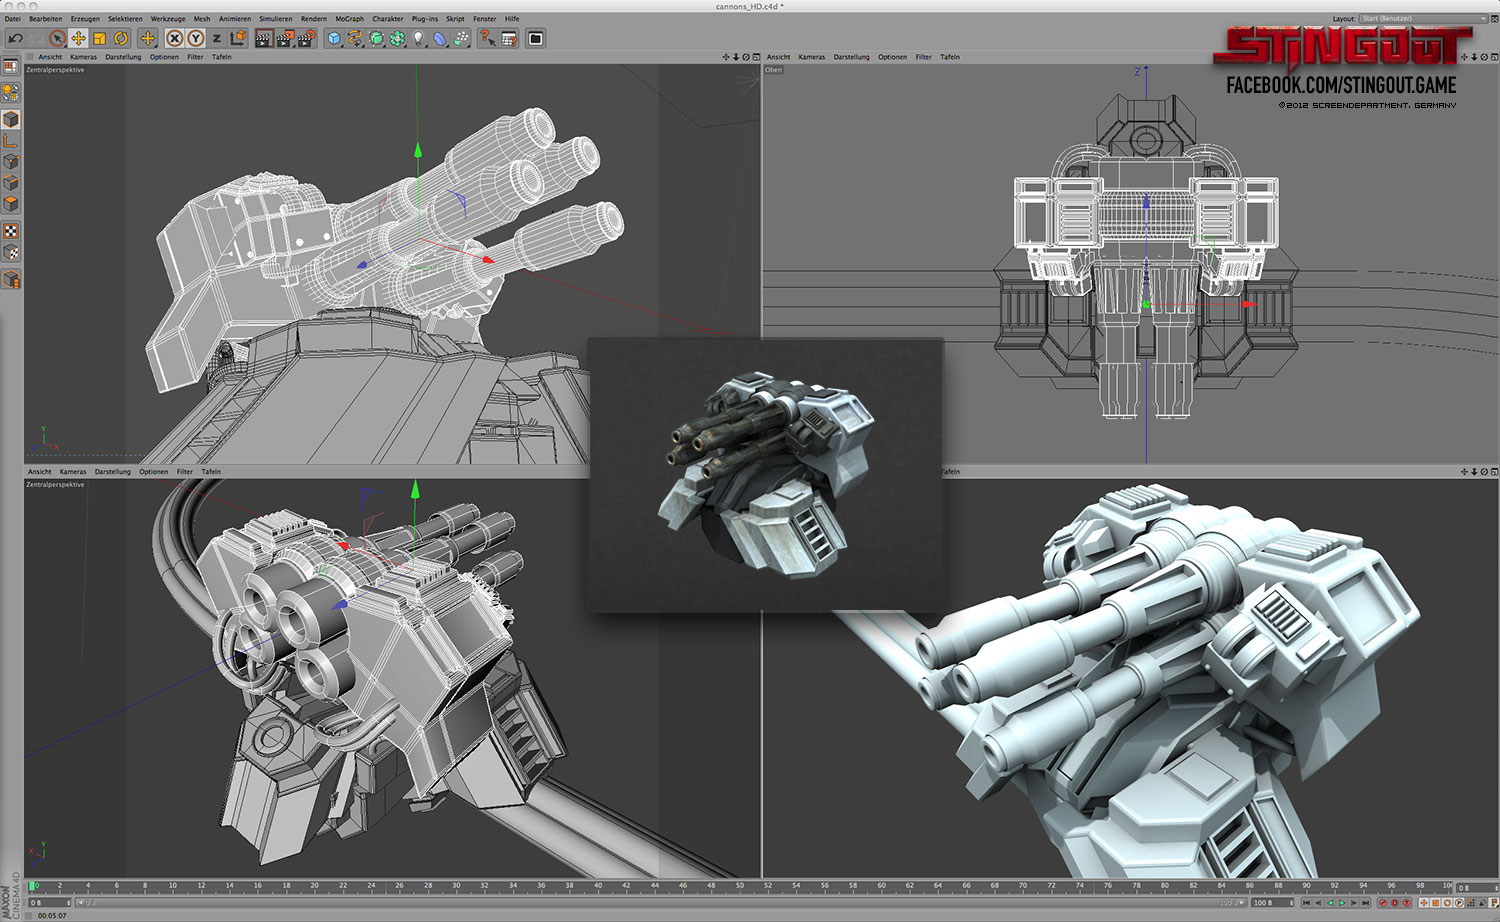Open the array modeling objects palette
The width and height of the screenshot is (1500, 922).
click(397, 38)
